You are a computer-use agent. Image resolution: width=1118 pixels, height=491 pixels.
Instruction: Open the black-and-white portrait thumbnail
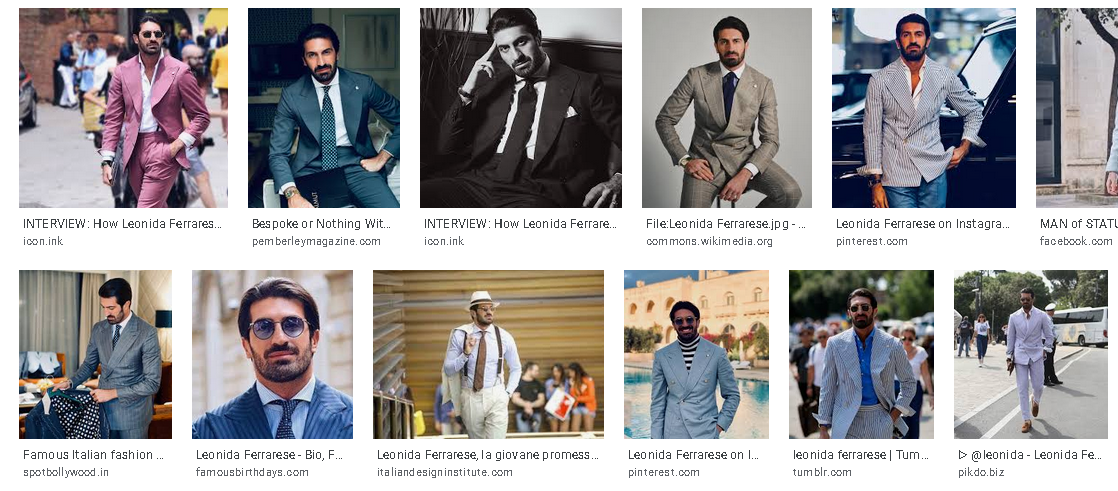tap(520, 108)
